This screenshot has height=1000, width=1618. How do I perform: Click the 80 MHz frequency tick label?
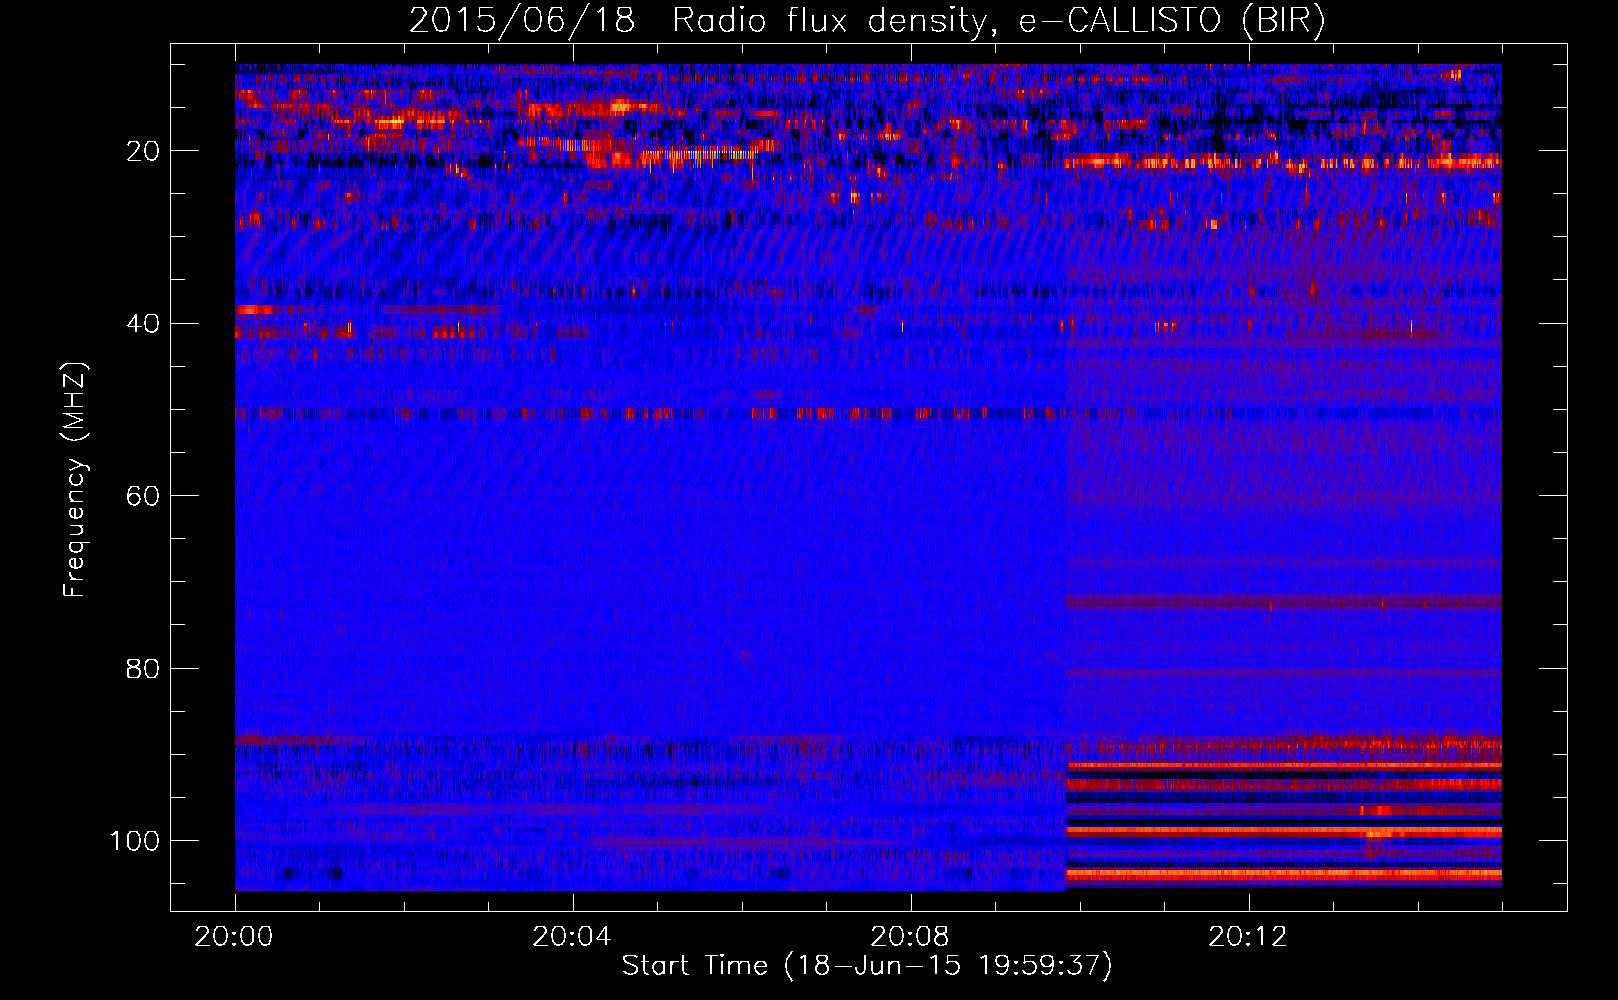tap(144, 668)
